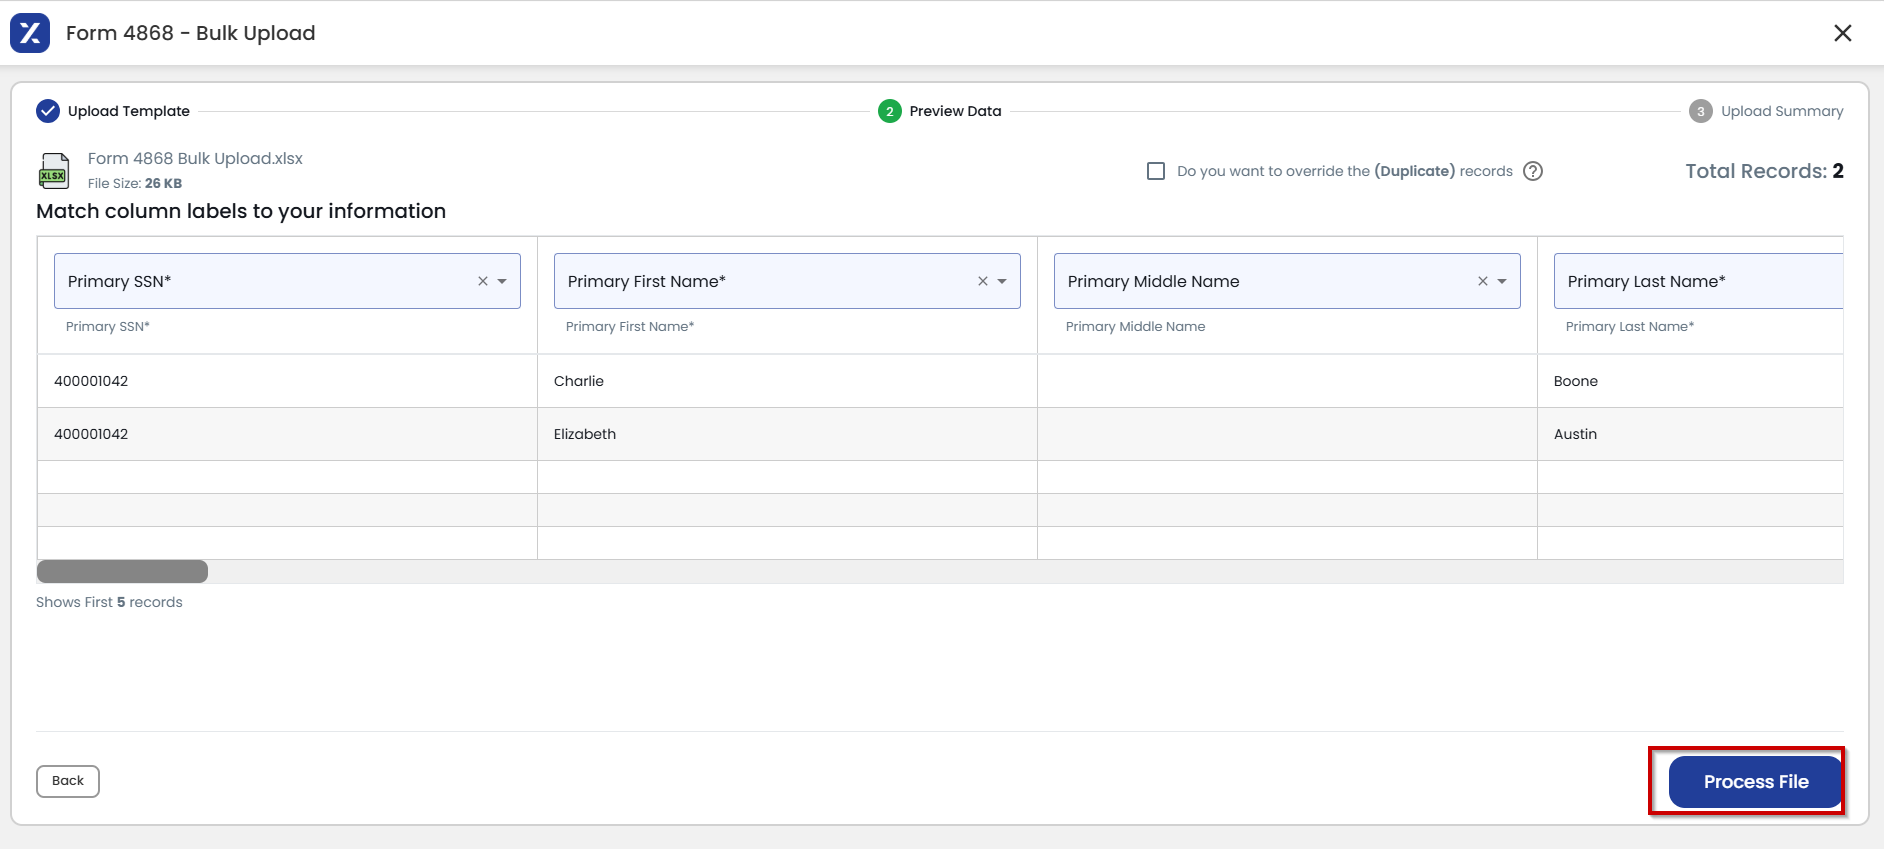Clear the Primary Middle Name column selection
The image size is (1884, 849).
click(x=1483, y=281)
